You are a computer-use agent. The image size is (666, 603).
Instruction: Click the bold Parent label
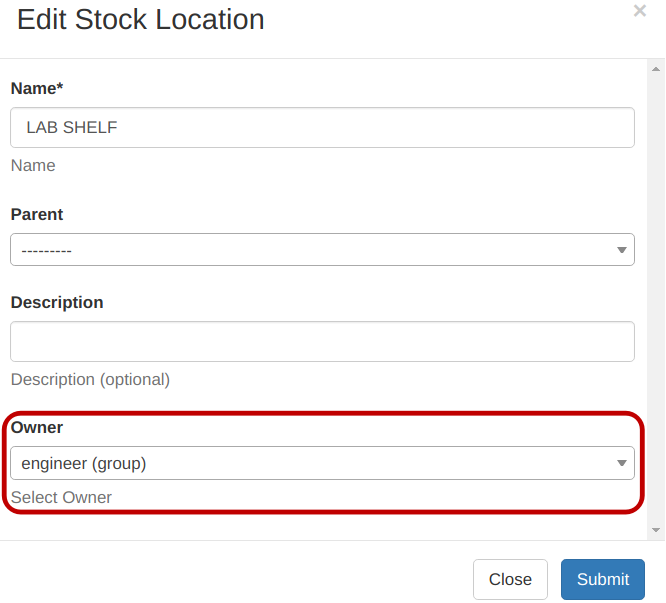(x=37, y=214)
